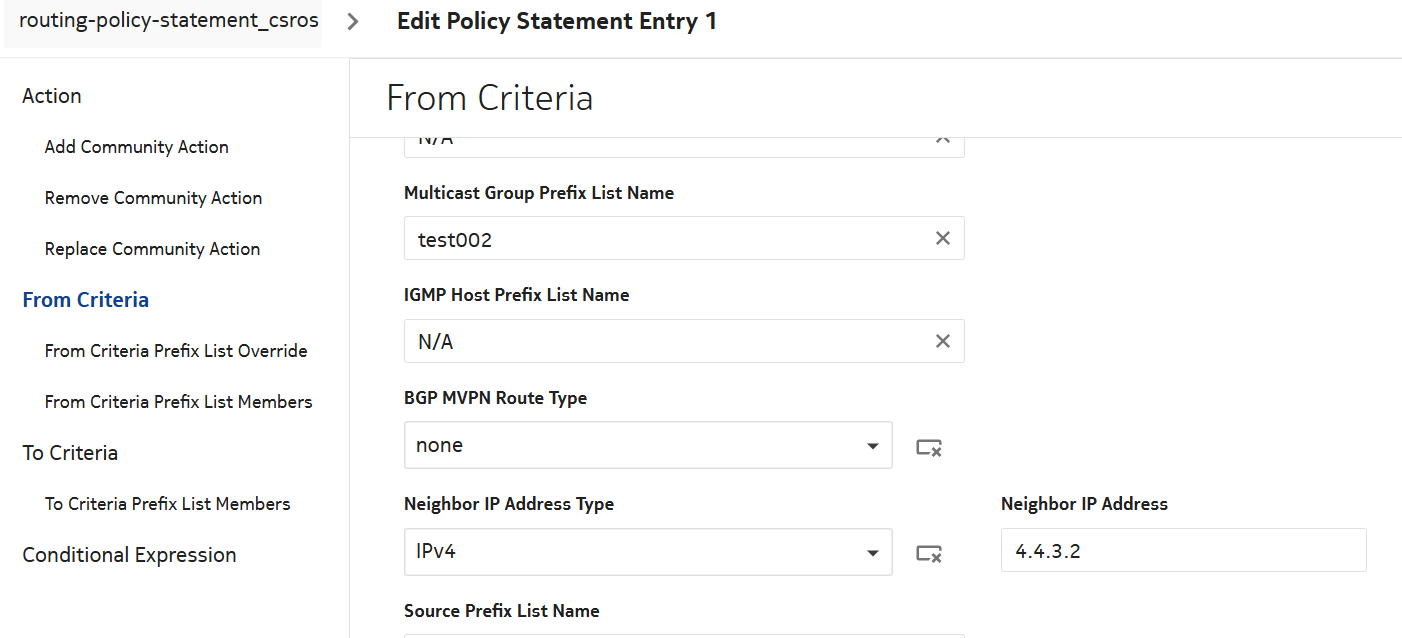Image resolution: width=1402 pixels, height=638 pixels.
Task: Open To Criteria Prefix List Members
Action: (x=167, y=504)
